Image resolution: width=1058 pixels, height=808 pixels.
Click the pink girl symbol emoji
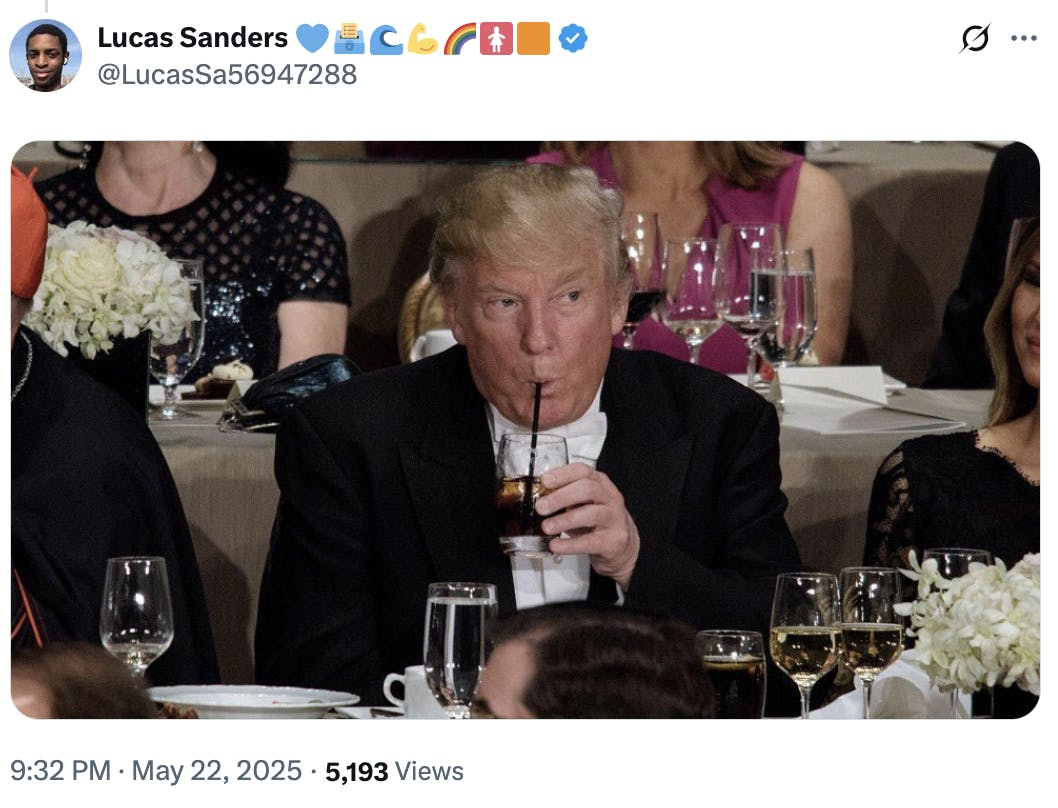pos(496,39)
